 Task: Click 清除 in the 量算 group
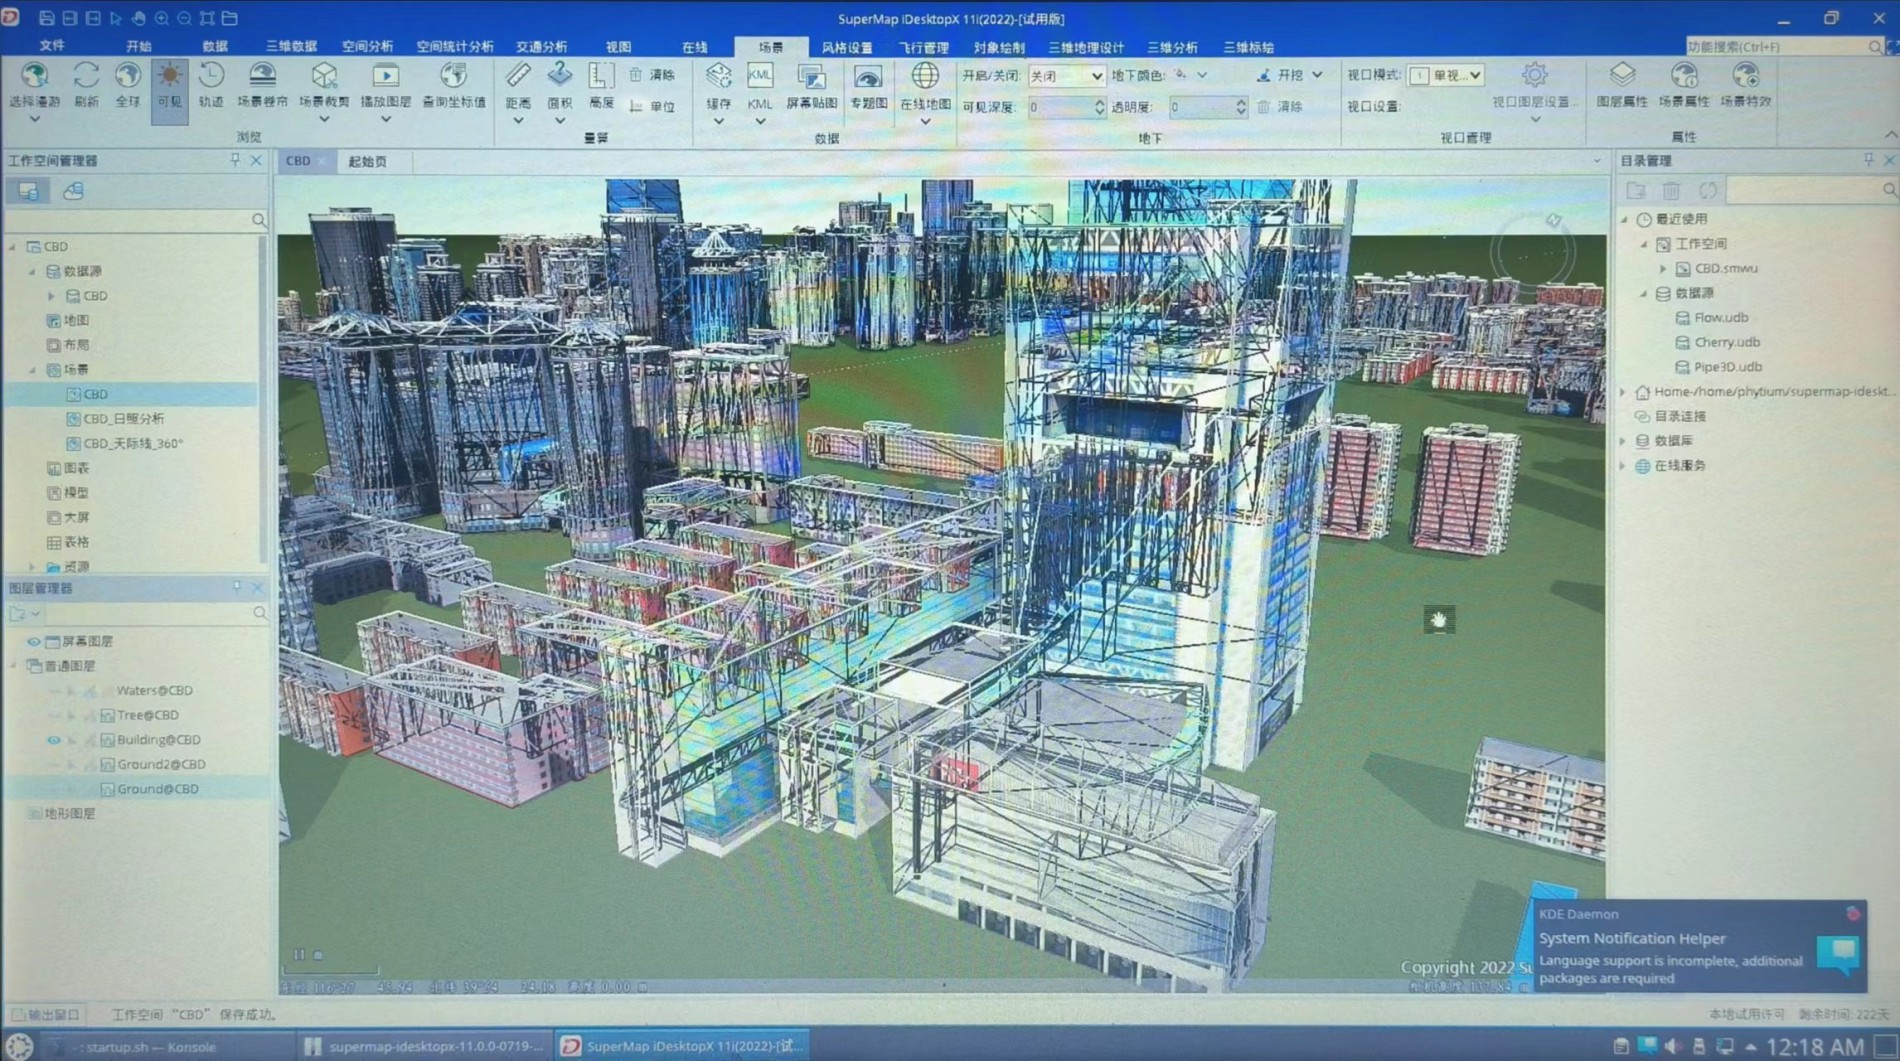653,75
